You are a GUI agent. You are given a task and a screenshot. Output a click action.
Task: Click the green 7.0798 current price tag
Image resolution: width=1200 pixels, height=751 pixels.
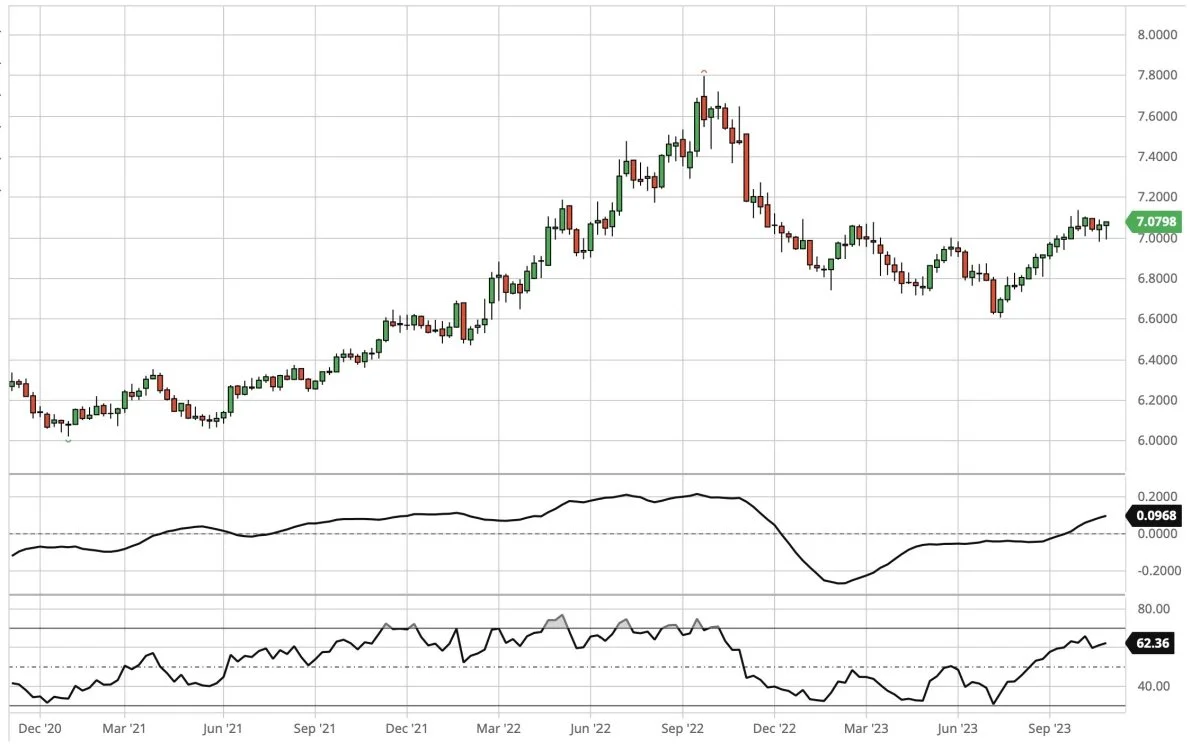click(x=1152, y=221)
